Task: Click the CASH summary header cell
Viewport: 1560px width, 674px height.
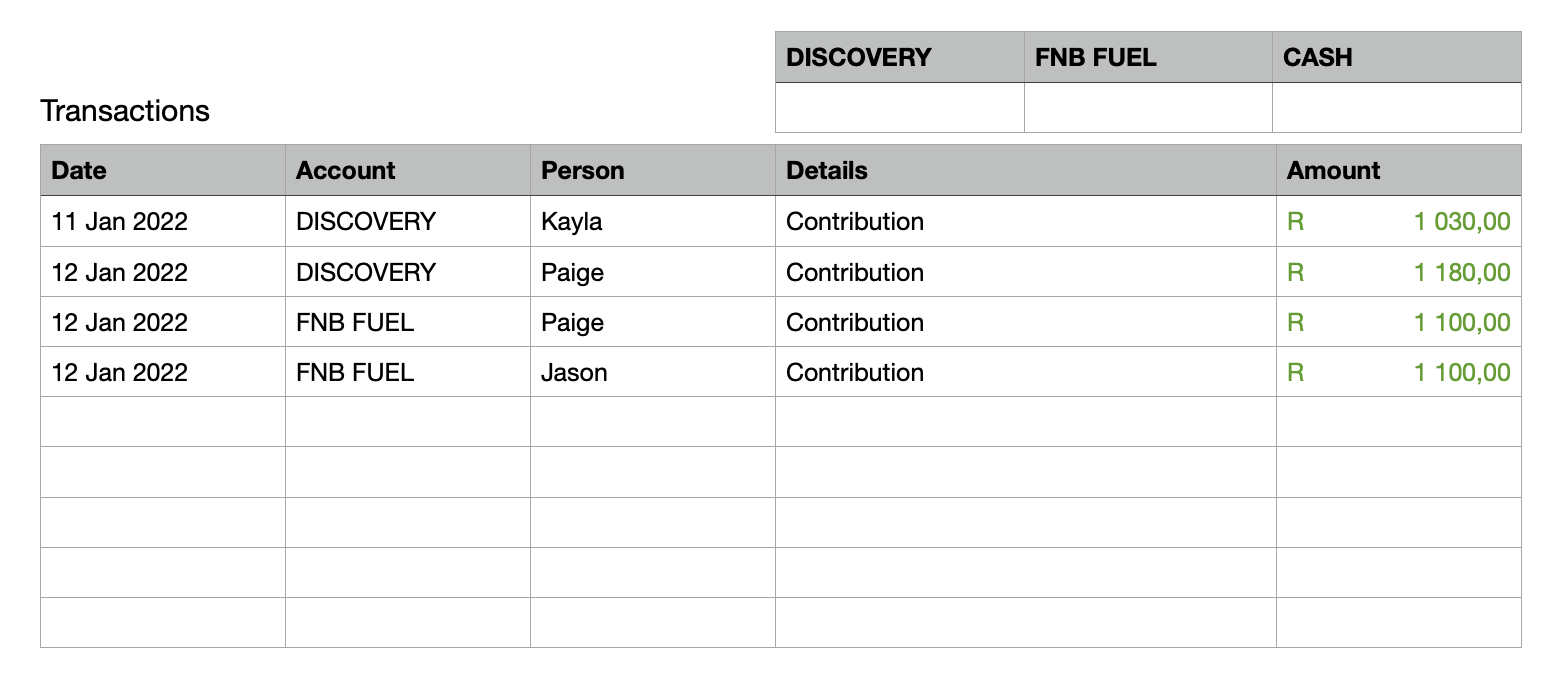Action: [x=1396, y=57]
